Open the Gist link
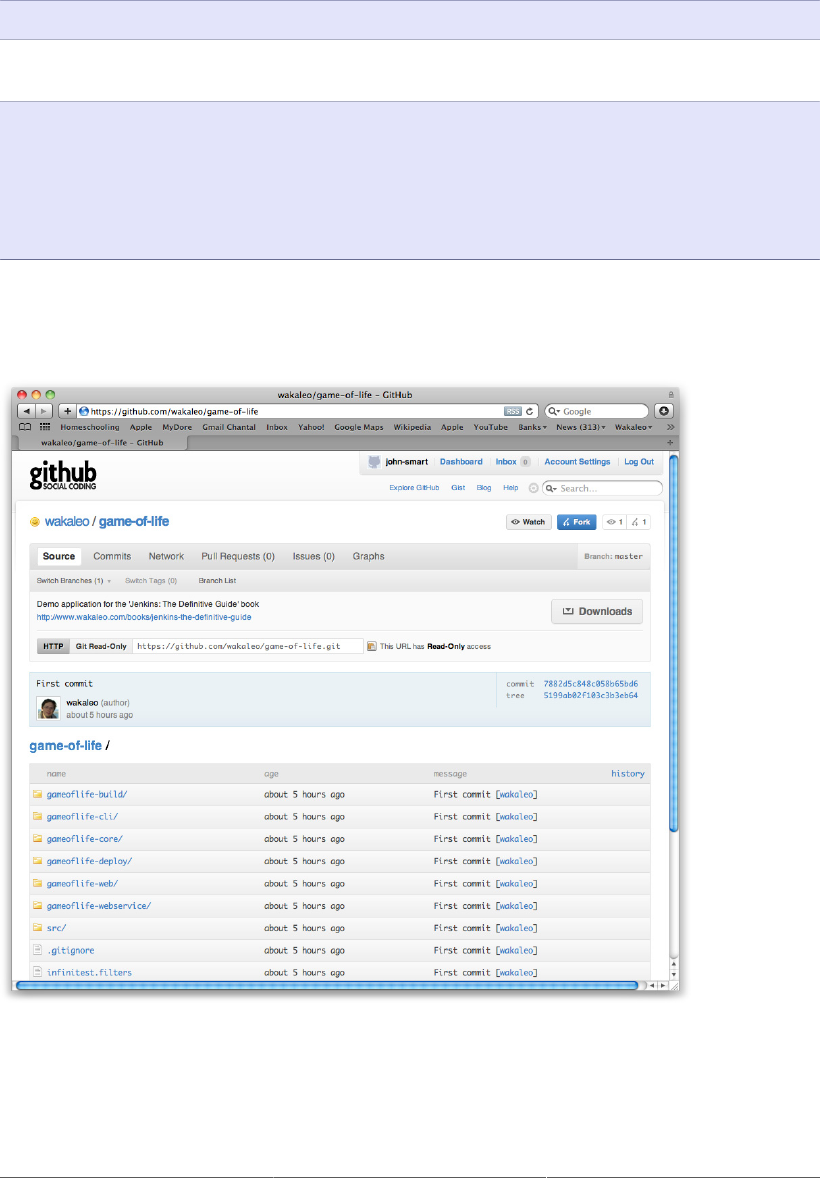 tap(458, 488)
